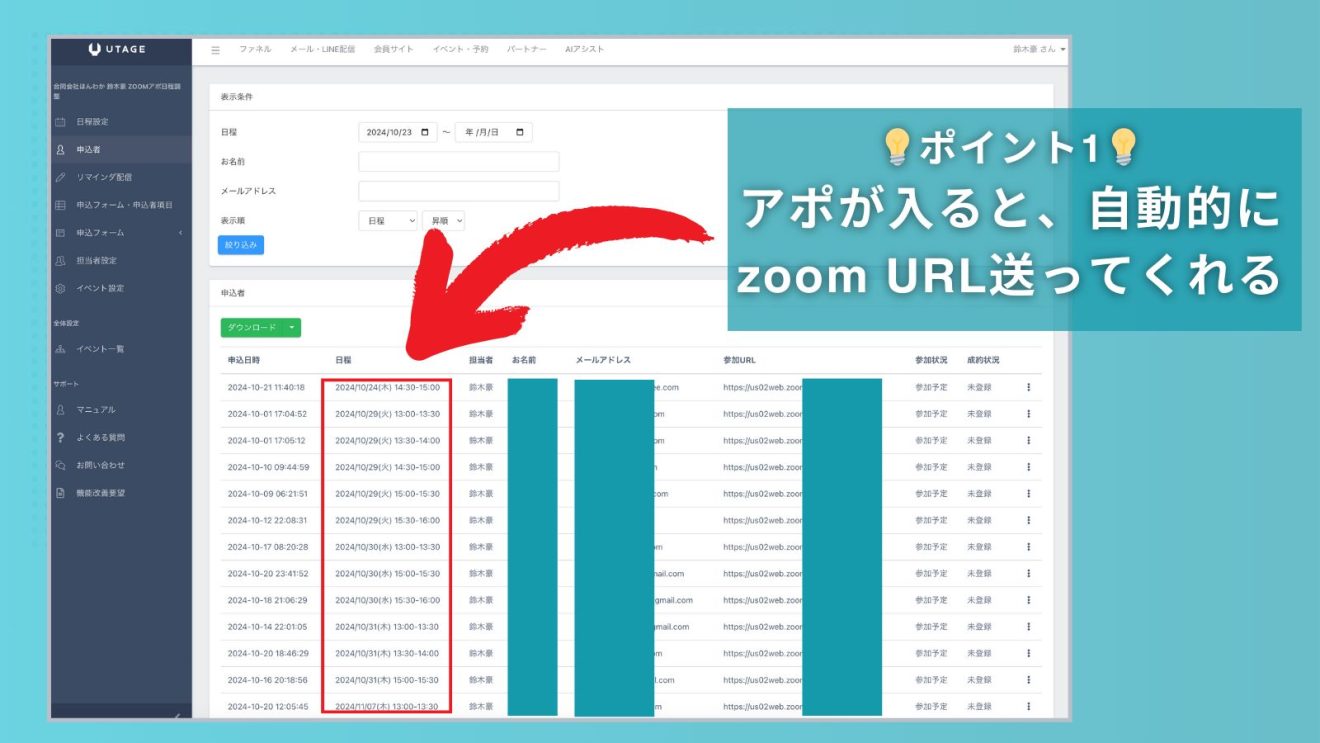The image size is (1320, 743).
Task: Open the 鈴木豪 さん user menu
Action: pyautogui.click(x=1040, y=49)
